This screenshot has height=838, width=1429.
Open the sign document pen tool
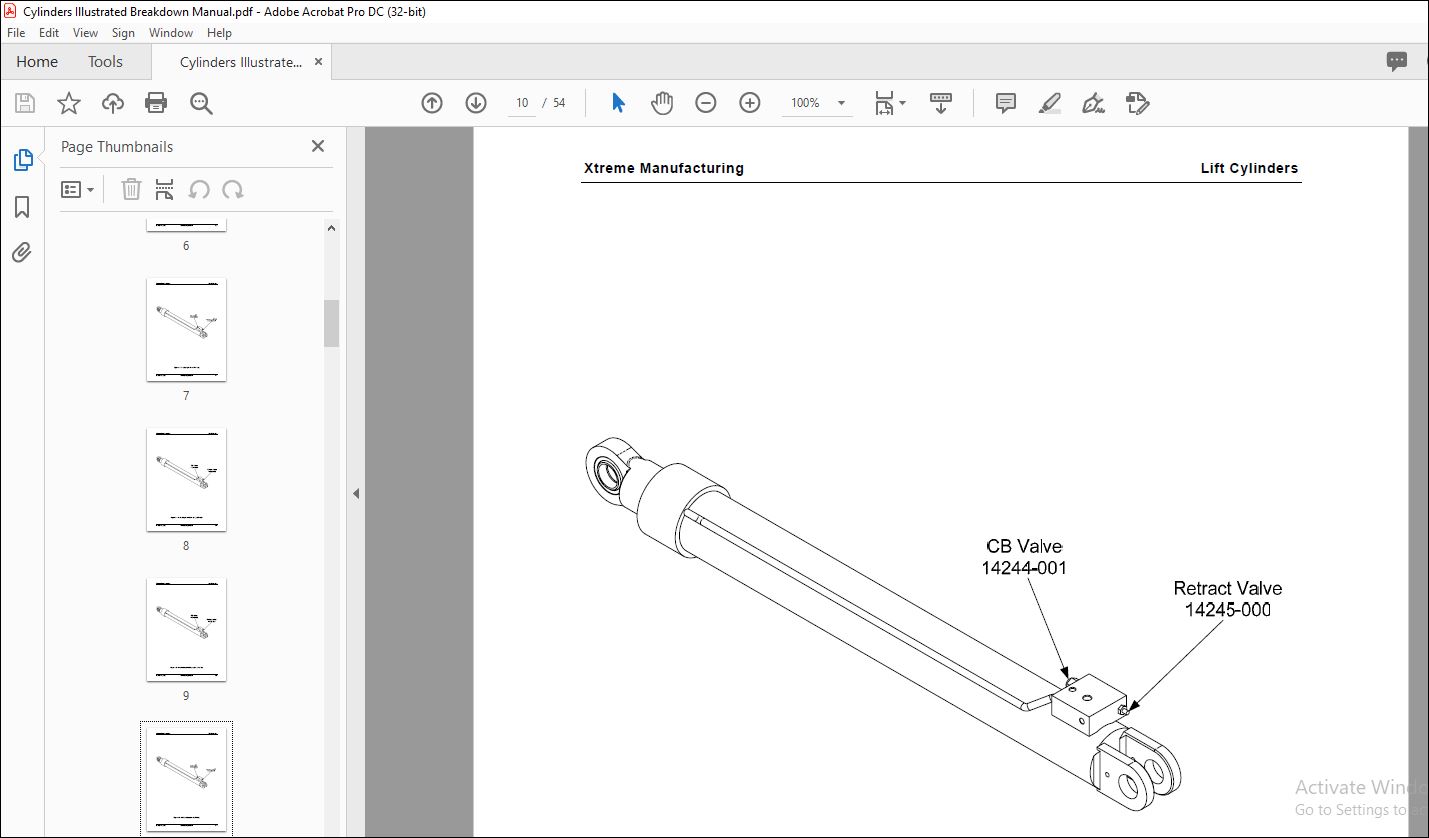point(1093,103)
